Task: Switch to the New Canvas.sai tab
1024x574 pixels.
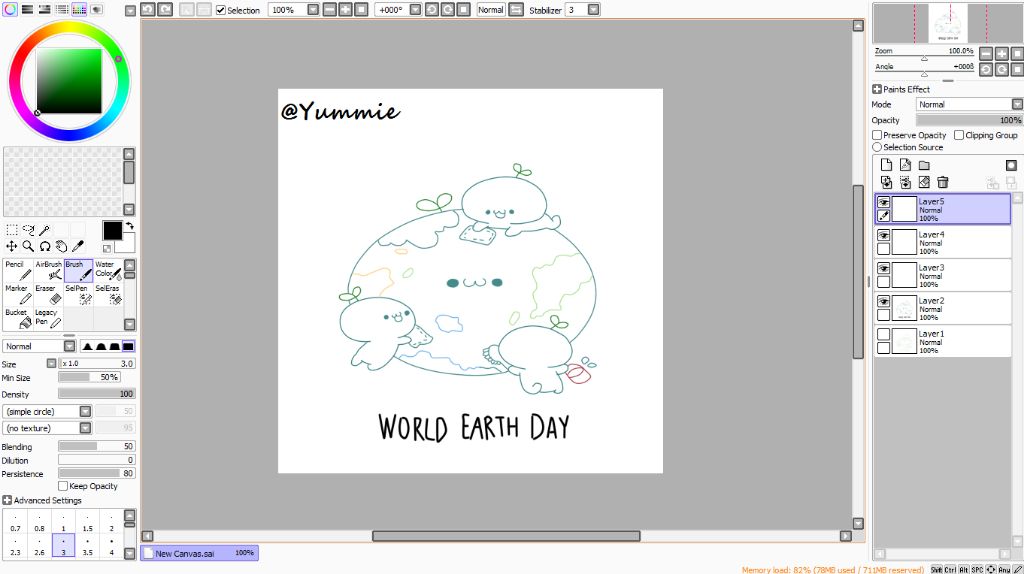Action: coord(199,553)
